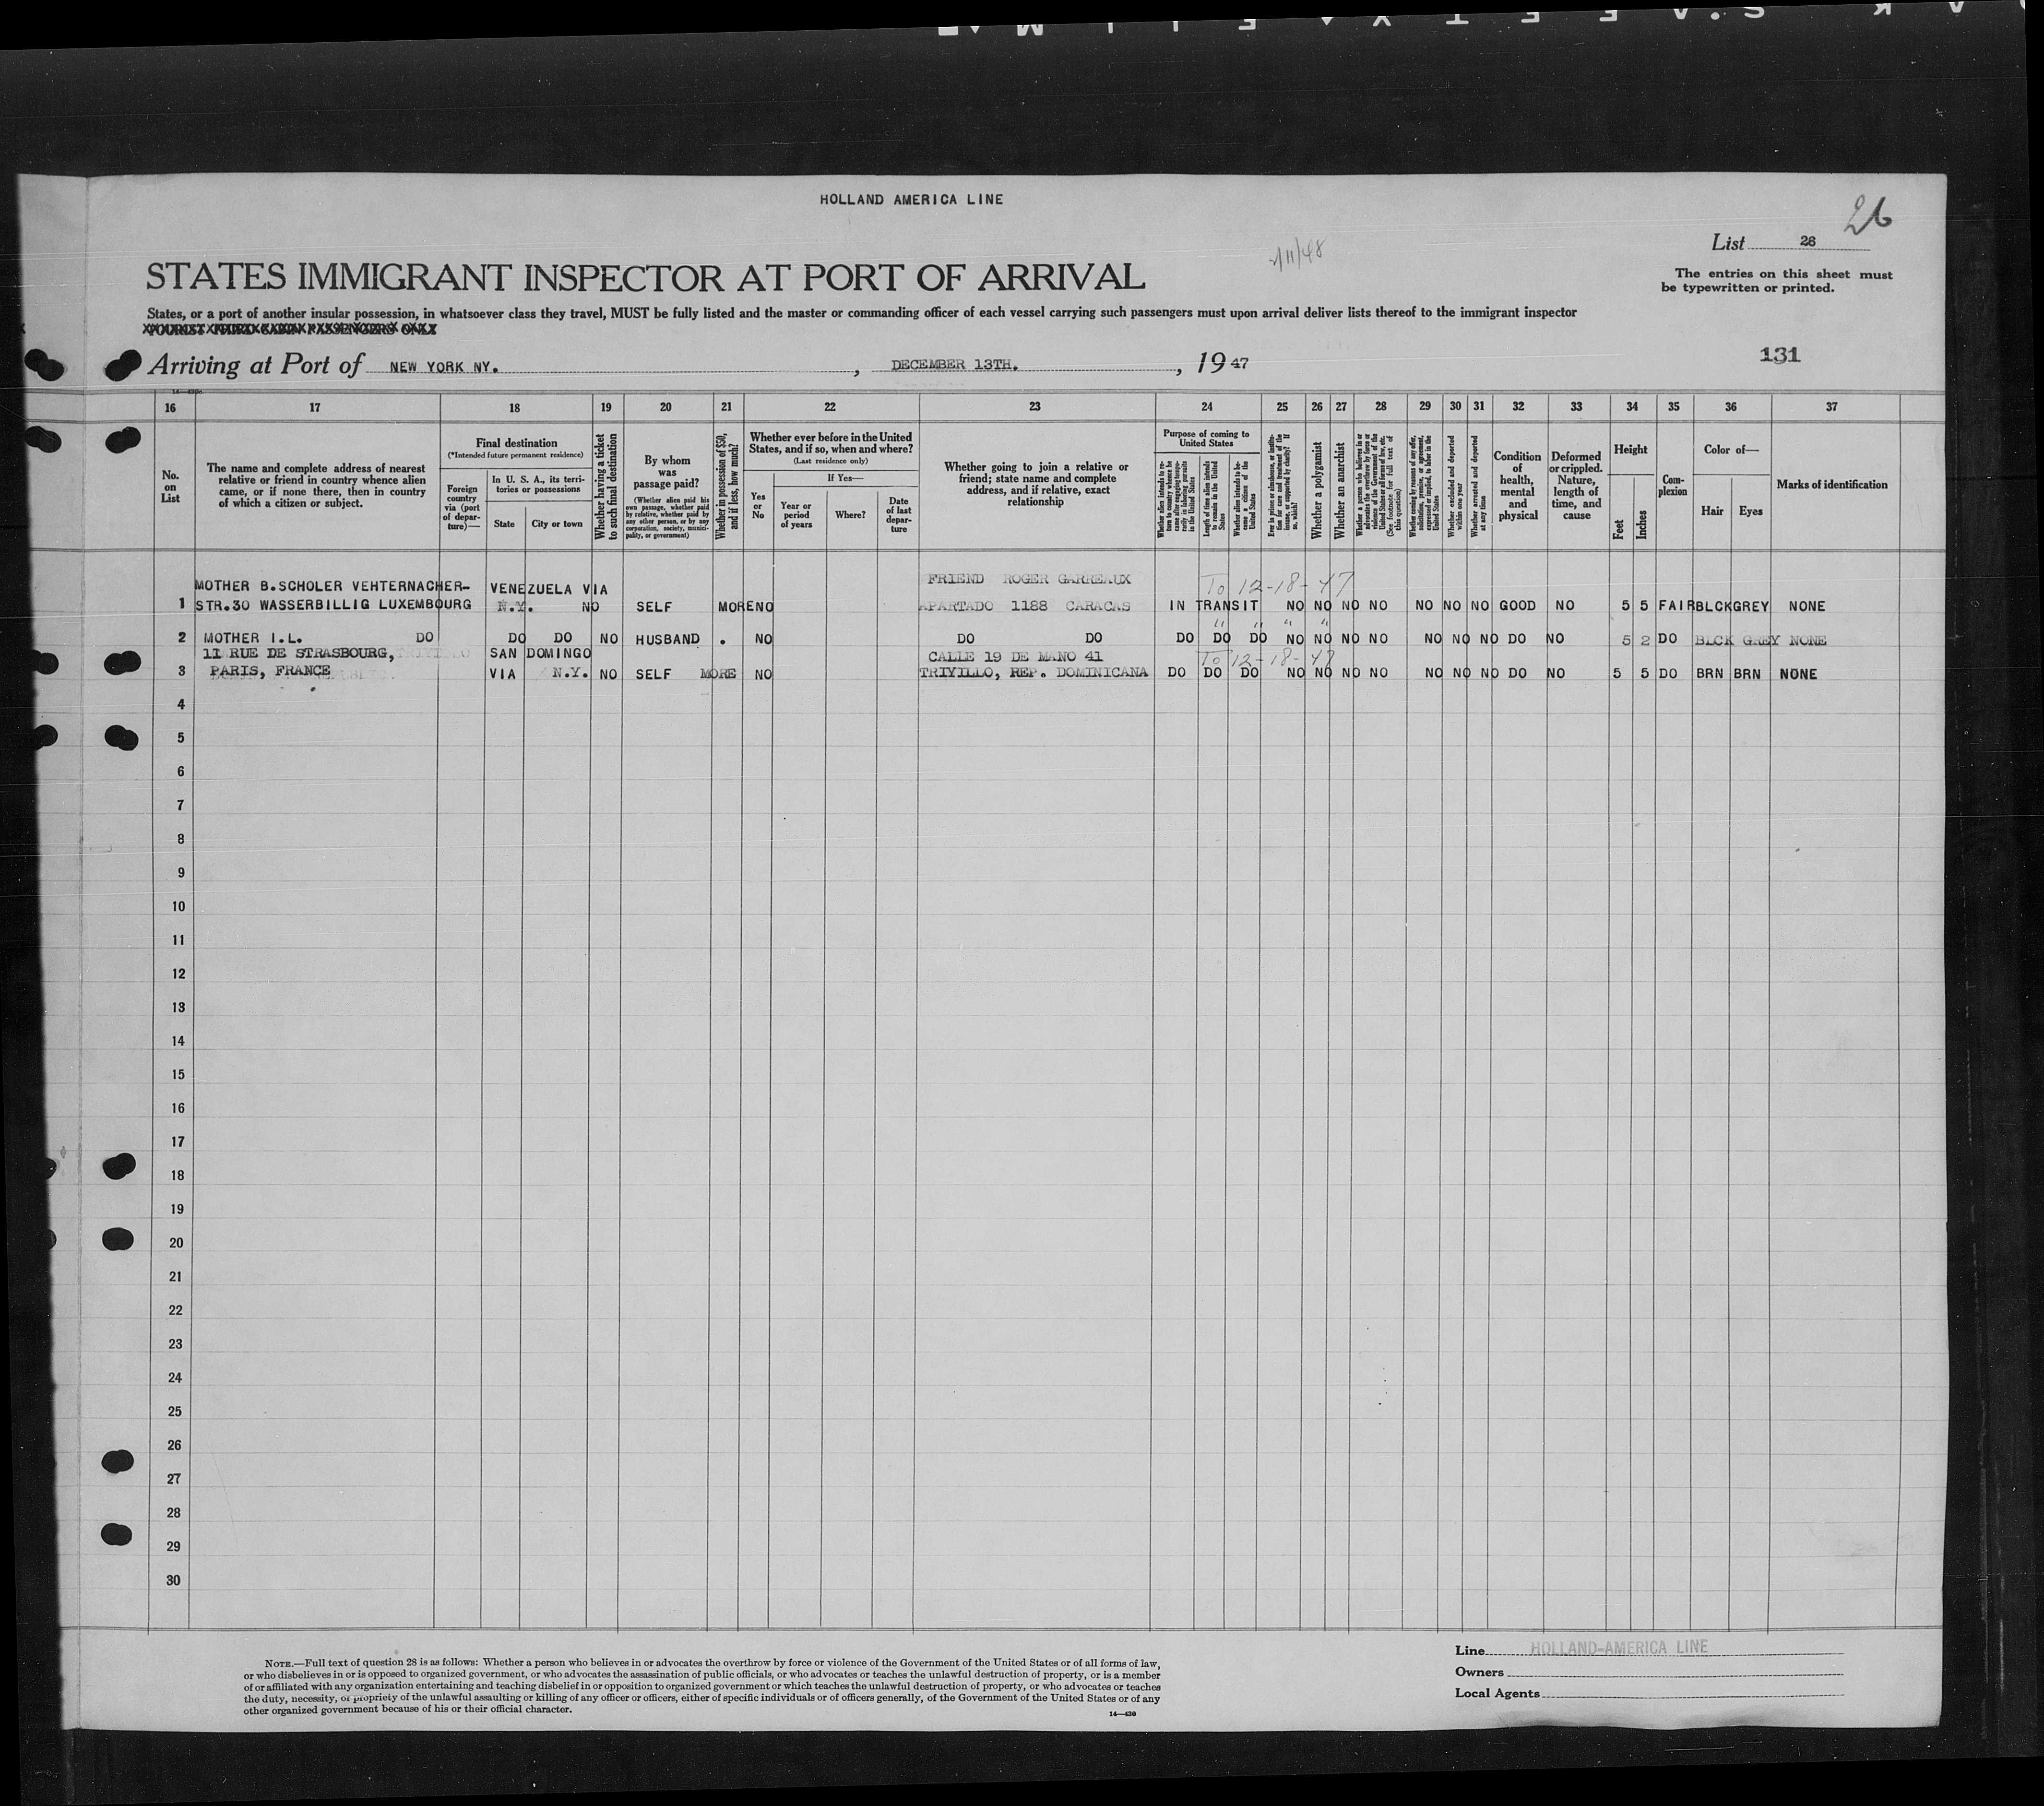The image size is (2044, 1806).
Task: Click the title 'STATES IMMIGRANT INSPECTOR AT PORT OF ARRIVAL'
Action: coord(645,277)
